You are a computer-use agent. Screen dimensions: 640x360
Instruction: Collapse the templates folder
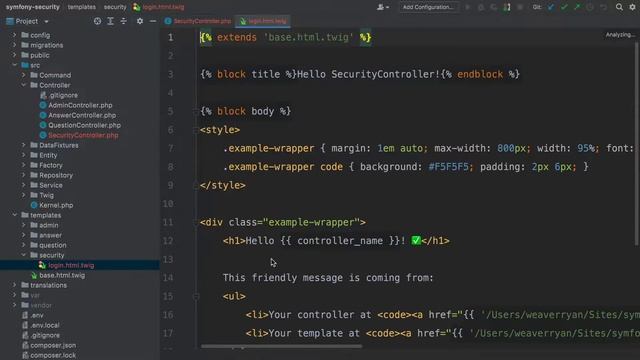[14, 215]
